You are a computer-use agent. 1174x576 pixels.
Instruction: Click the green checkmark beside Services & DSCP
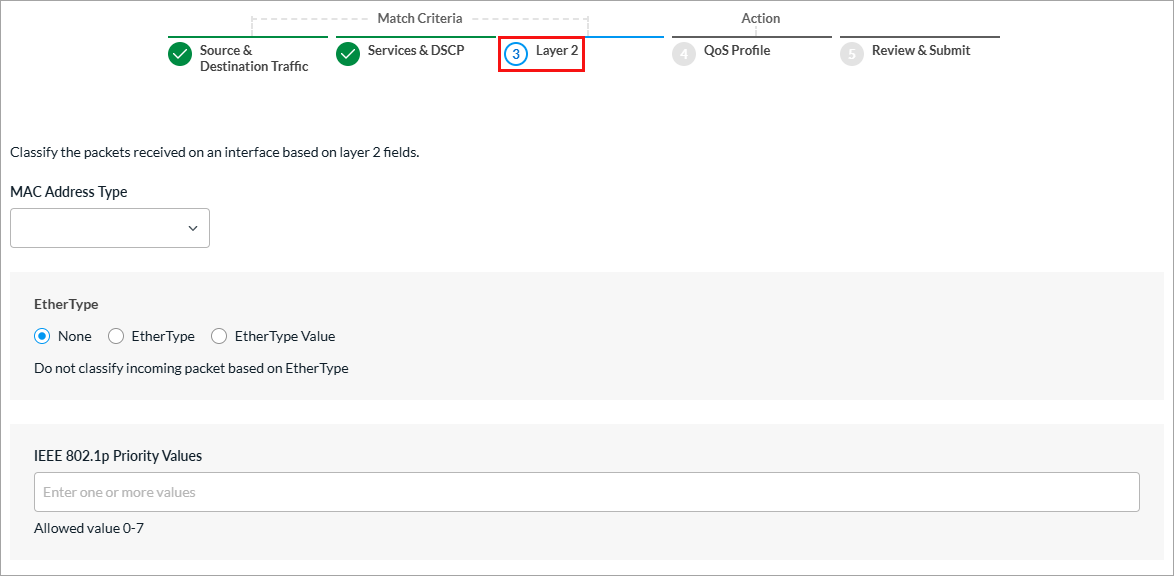(x=348, y=54)
